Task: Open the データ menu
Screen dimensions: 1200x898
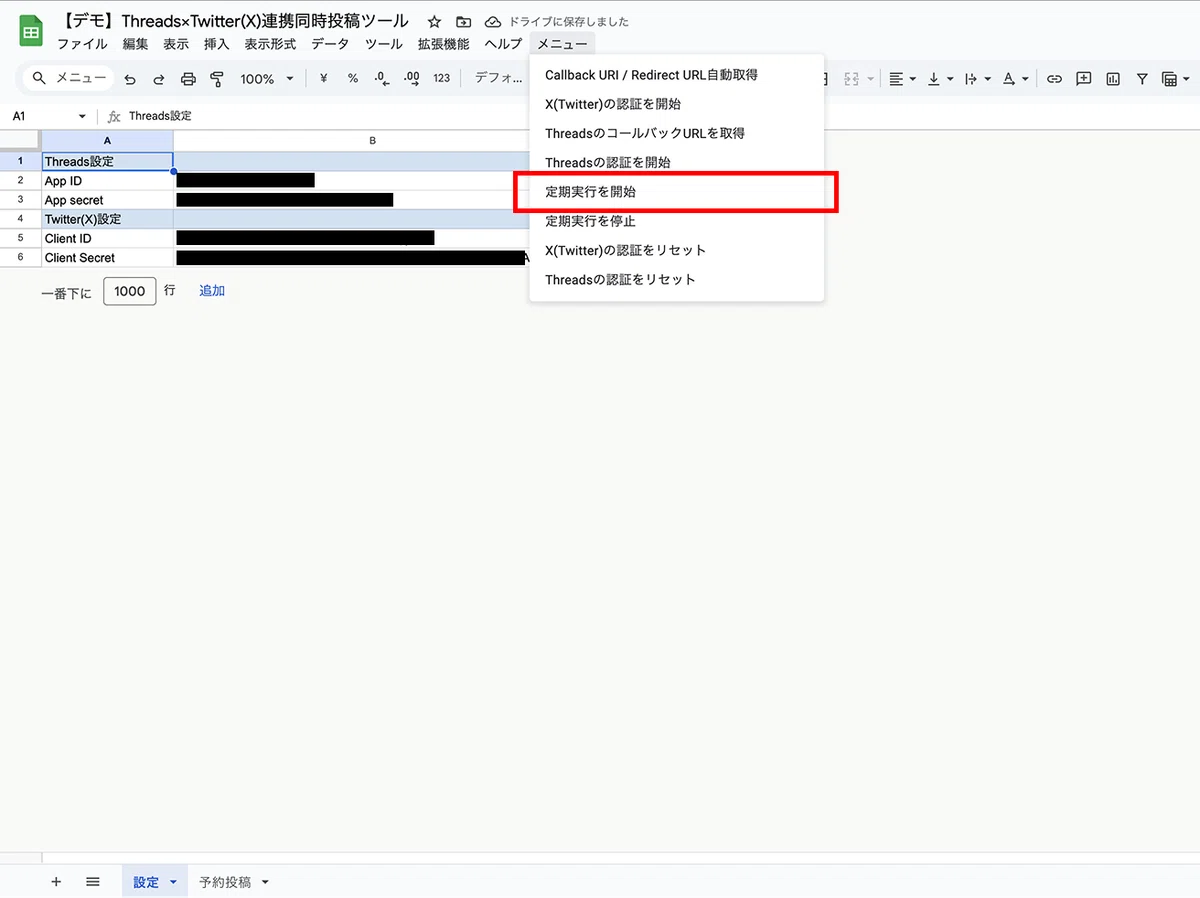Action: pyautogui.click(x=330, y=44)
